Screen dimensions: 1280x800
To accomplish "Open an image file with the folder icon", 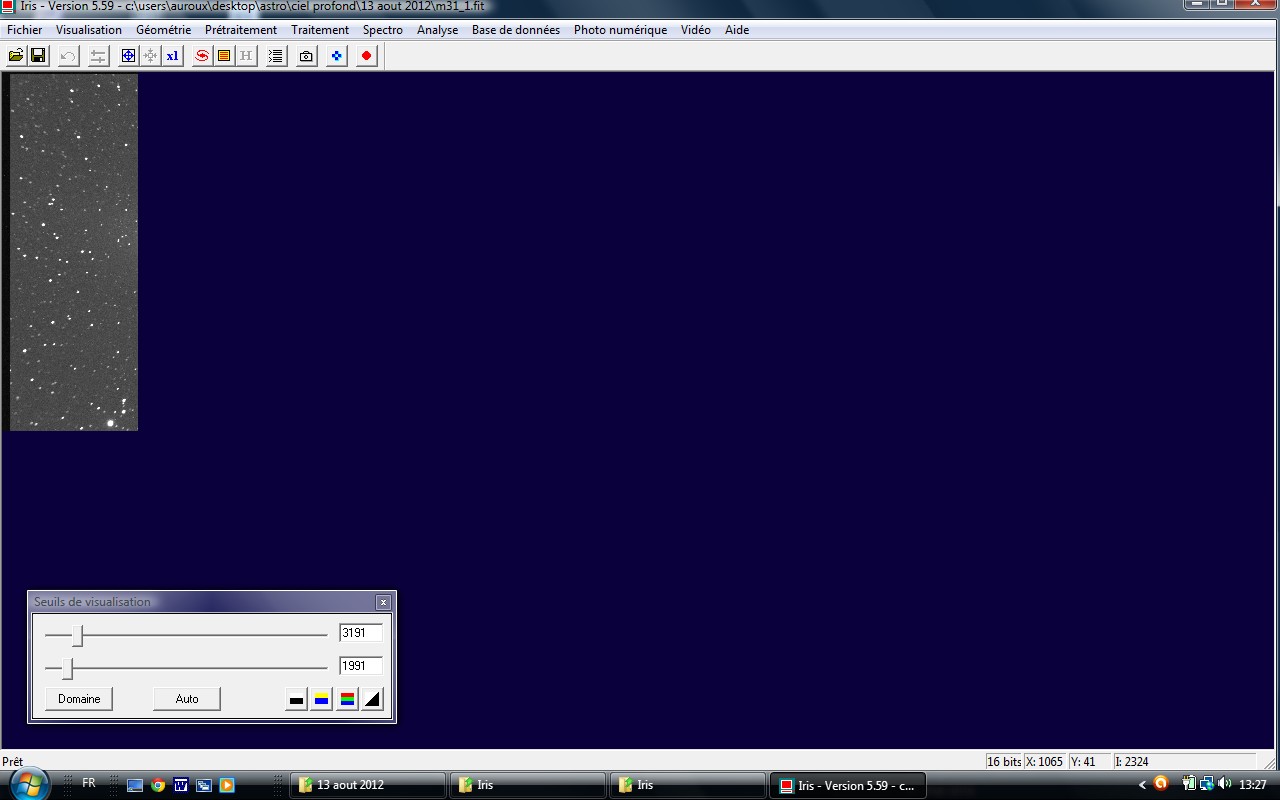I will [x=16, y=56].
